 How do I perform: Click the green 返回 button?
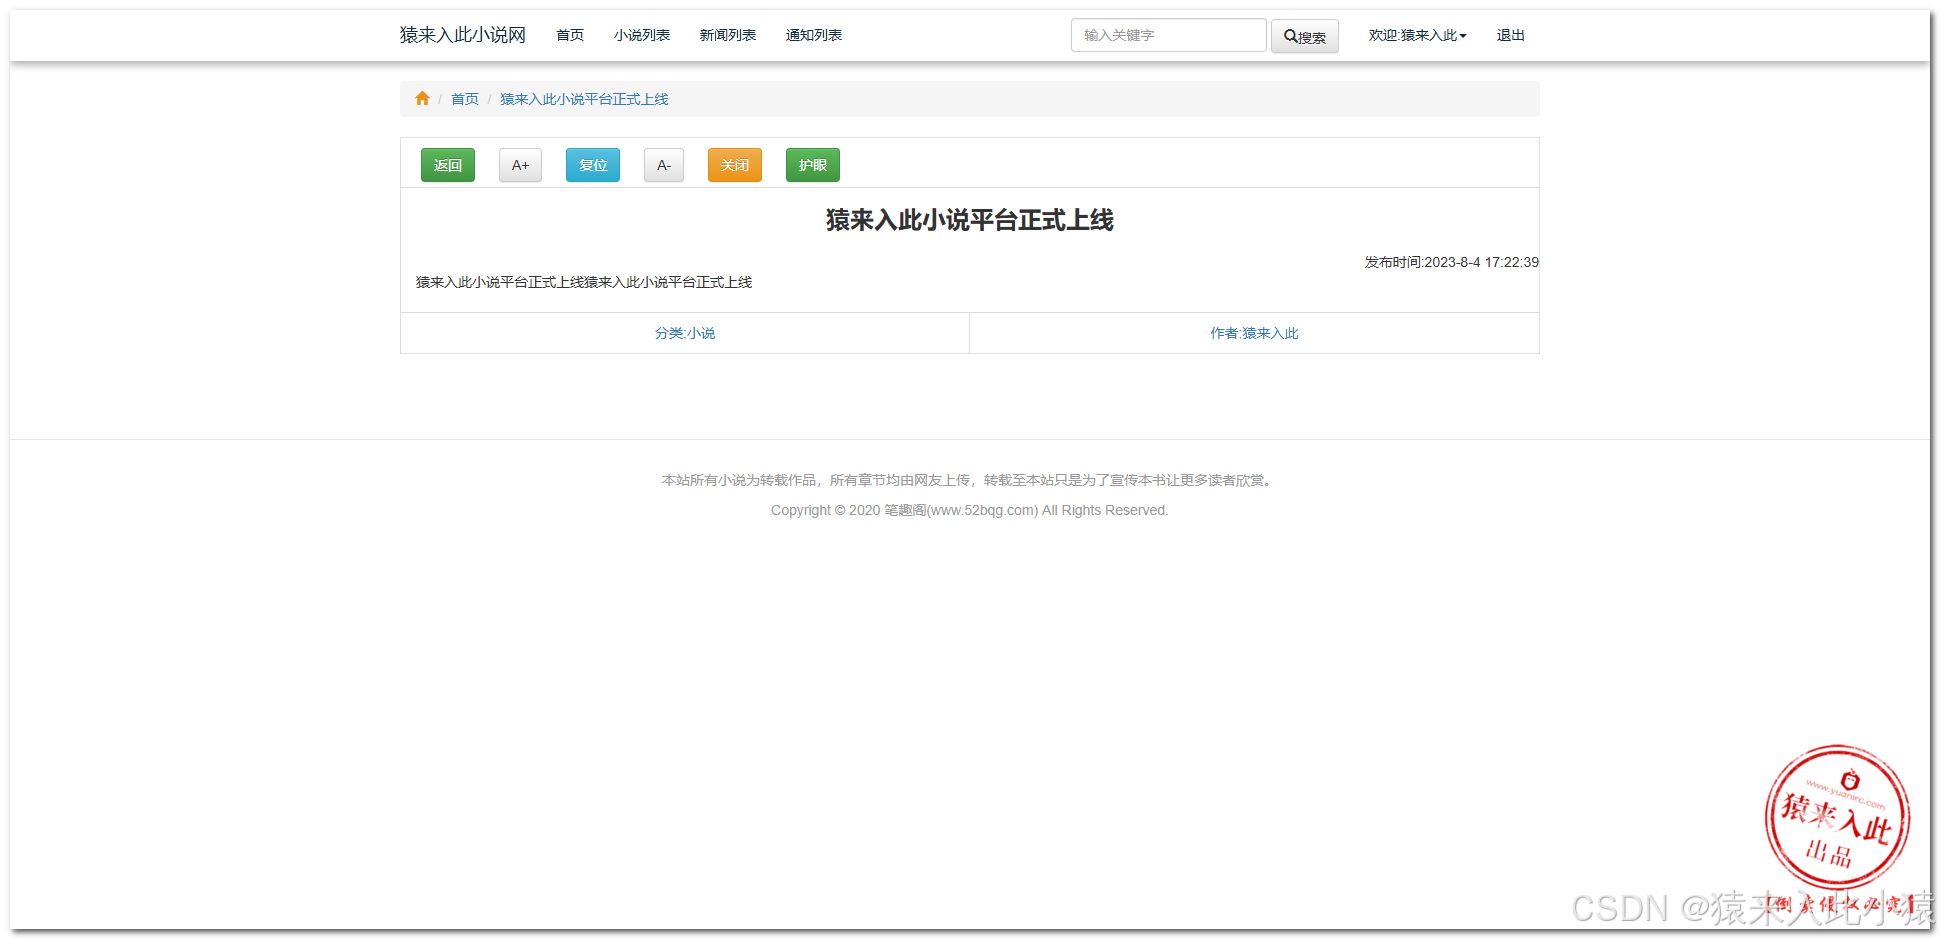click(x=448, y=165)
